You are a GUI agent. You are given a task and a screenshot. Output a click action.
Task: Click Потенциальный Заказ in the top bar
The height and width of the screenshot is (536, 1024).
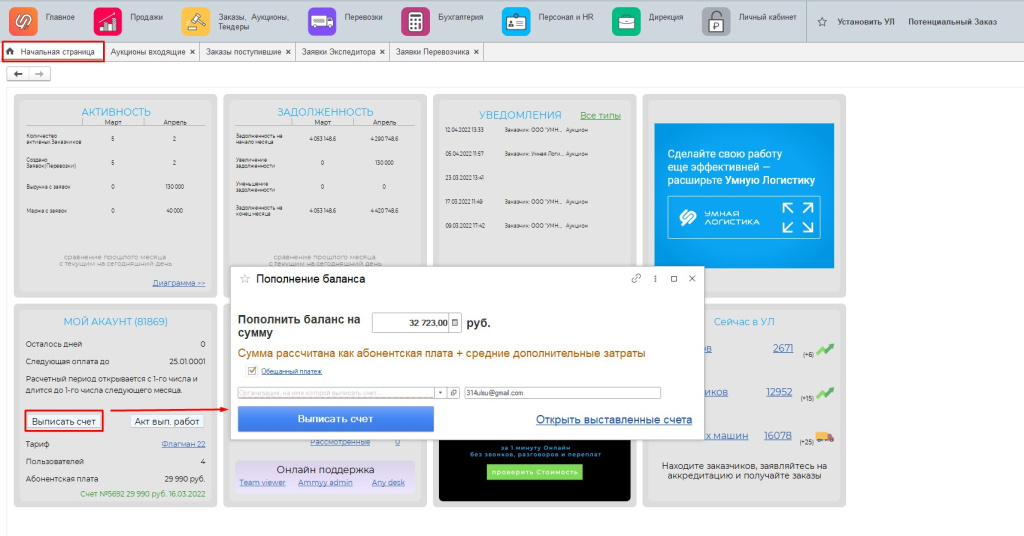click(x=952, y=22)
